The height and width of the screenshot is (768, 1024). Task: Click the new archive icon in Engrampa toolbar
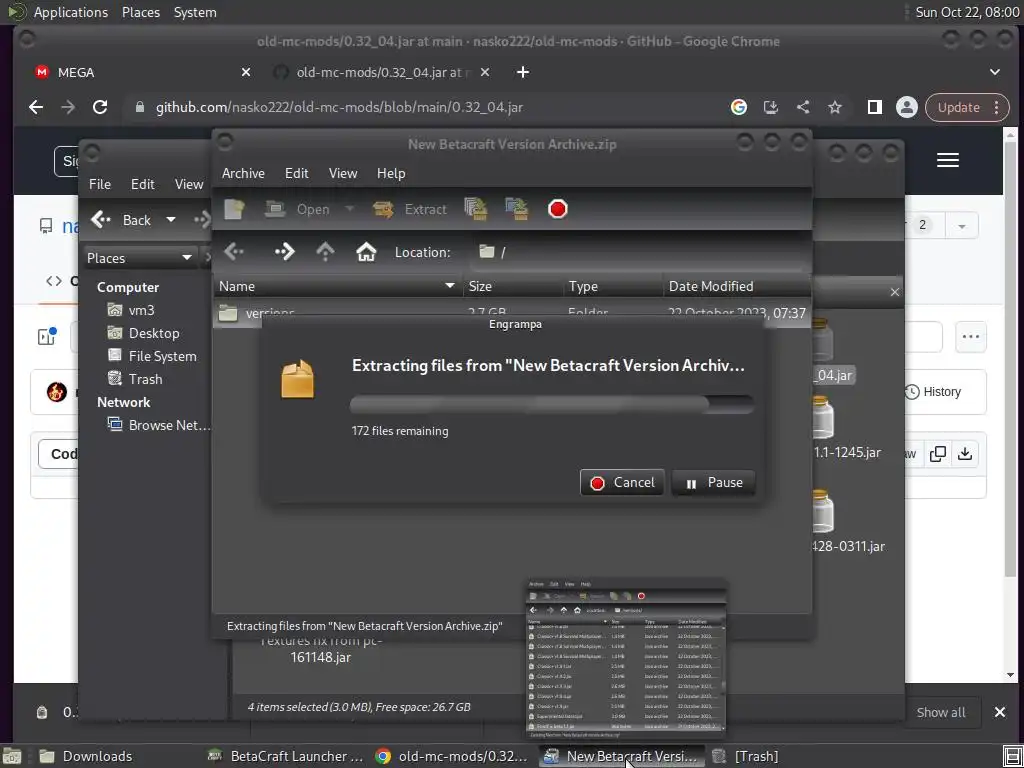(234, 210)
